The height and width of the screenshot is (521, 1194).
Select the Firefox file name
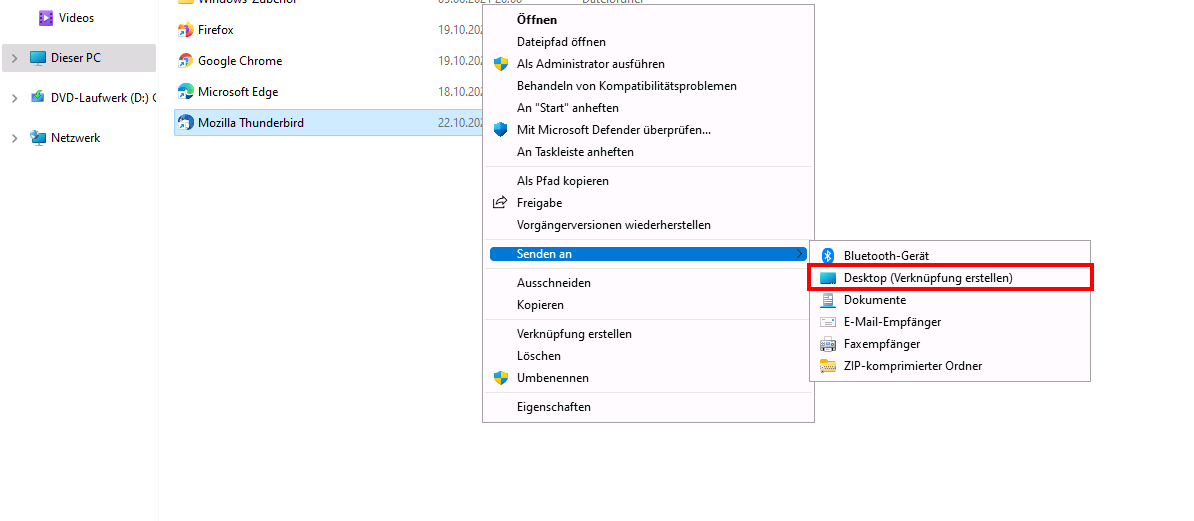tap(215, 30)
